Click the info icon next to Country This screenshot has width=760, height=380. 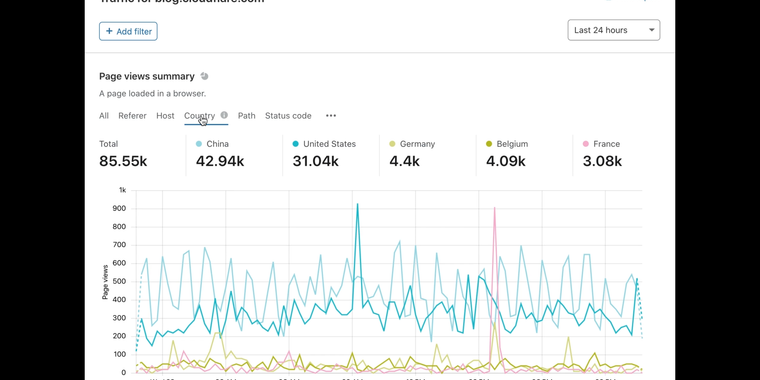[x=224, y=115]
